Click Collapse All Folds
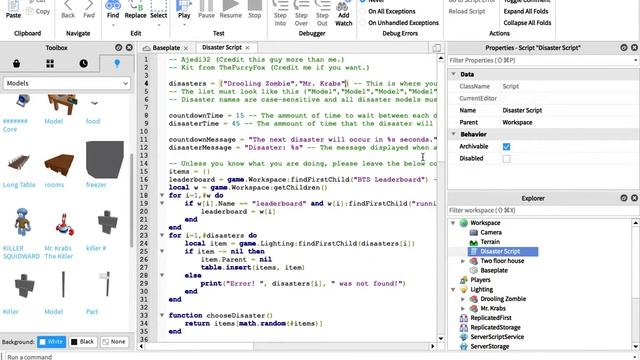Screen dimensions: 640x360 click(527, 23)
